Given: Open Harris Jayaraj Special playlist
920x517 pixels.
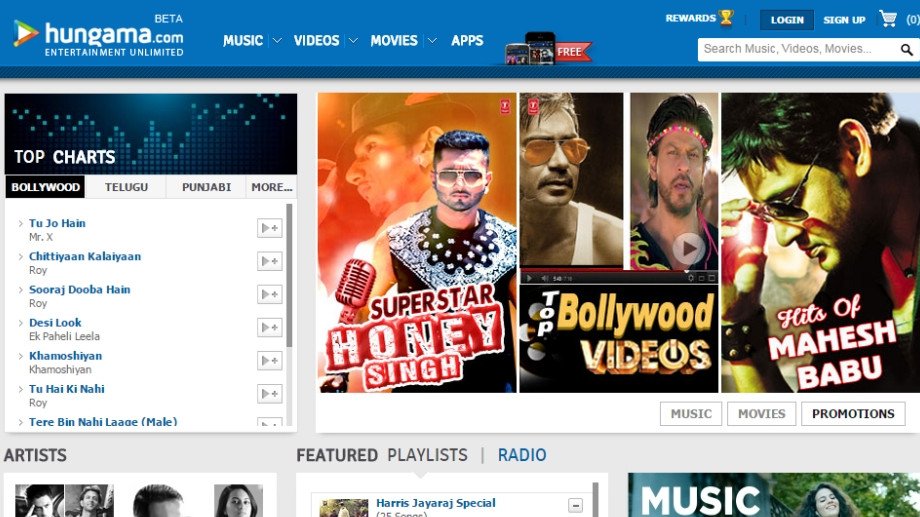Looking at the screenshot, I should (435, 503).
